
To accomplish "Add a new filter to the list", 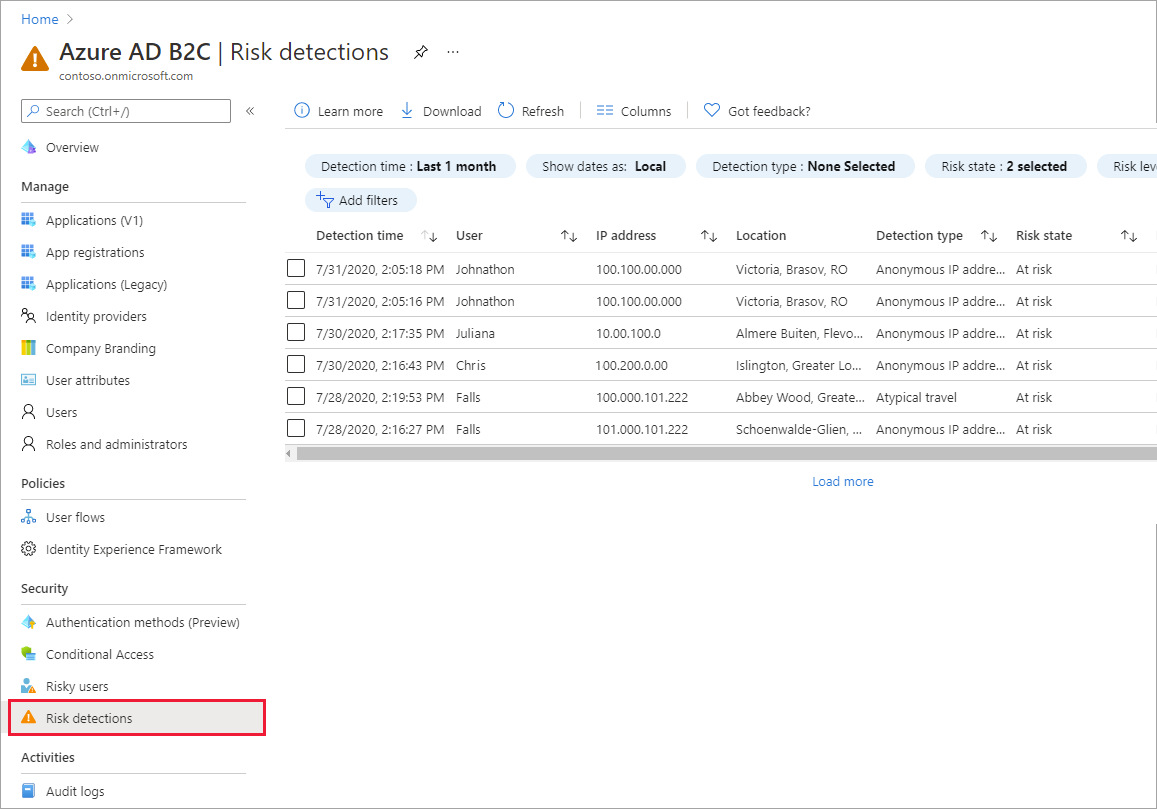I will 361,199.
